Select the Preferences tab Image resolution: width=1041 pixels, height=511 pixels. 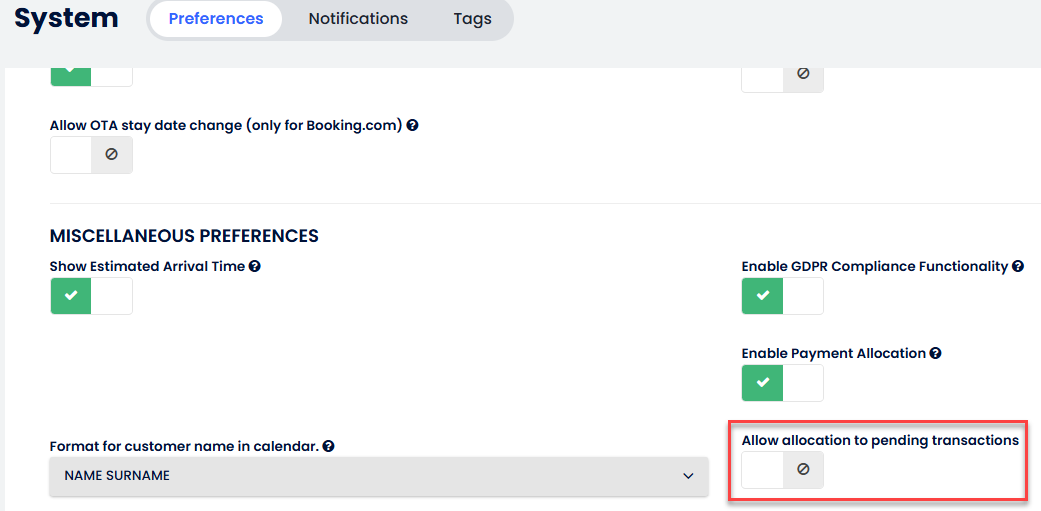click(216, 19)
